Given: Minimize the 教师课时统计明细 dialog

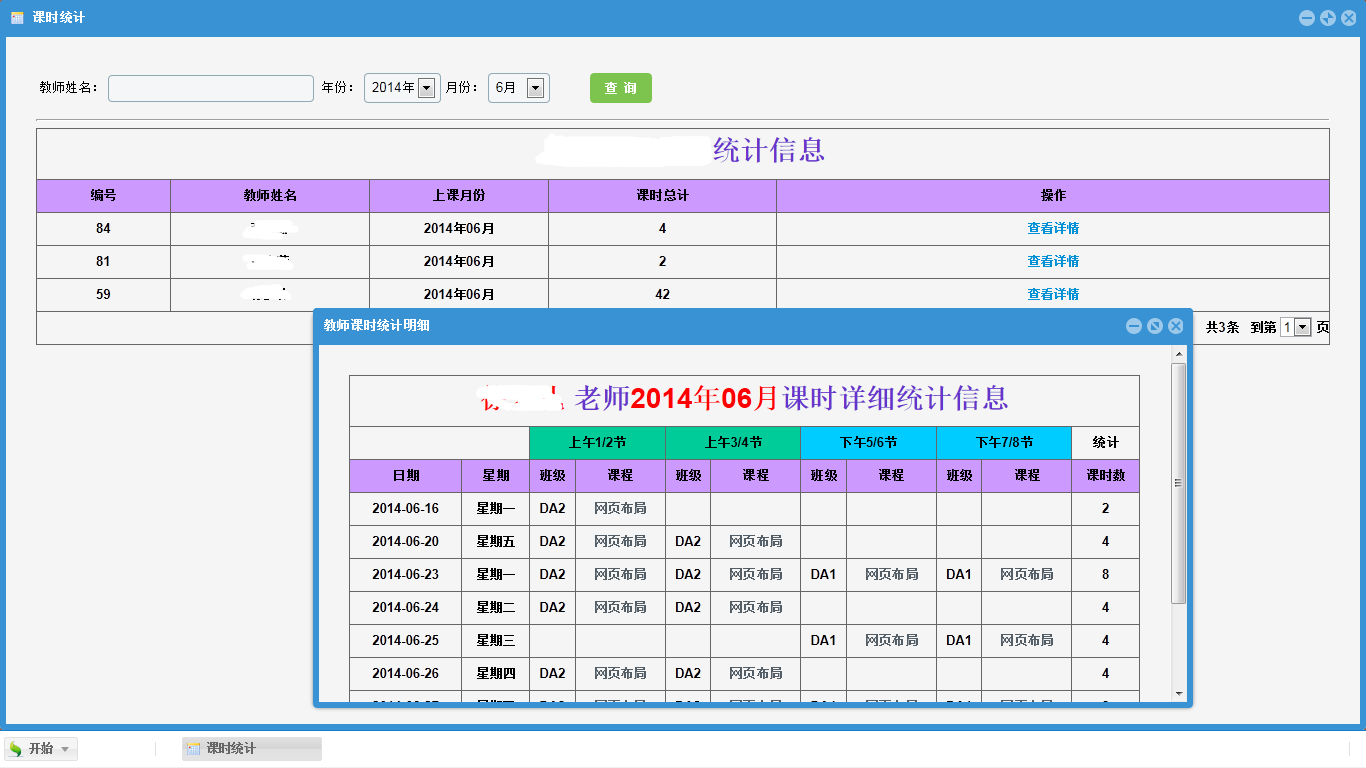Looking at the screenshot, I should [1134, 326].
